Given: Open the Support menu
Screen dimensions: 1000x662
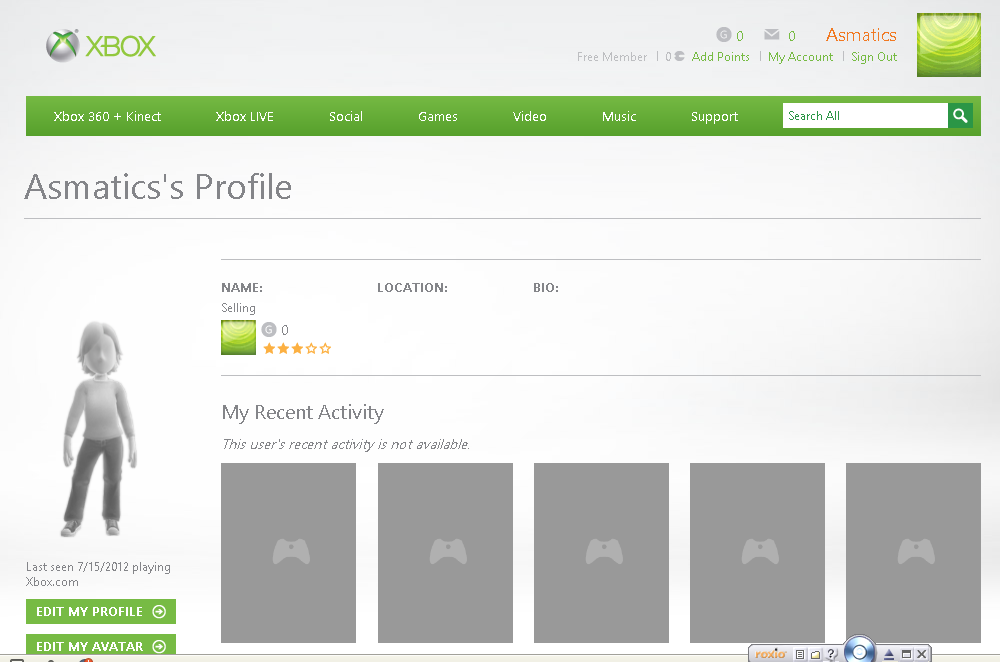Looking at the screenshot, I should [x=714, y=116].
